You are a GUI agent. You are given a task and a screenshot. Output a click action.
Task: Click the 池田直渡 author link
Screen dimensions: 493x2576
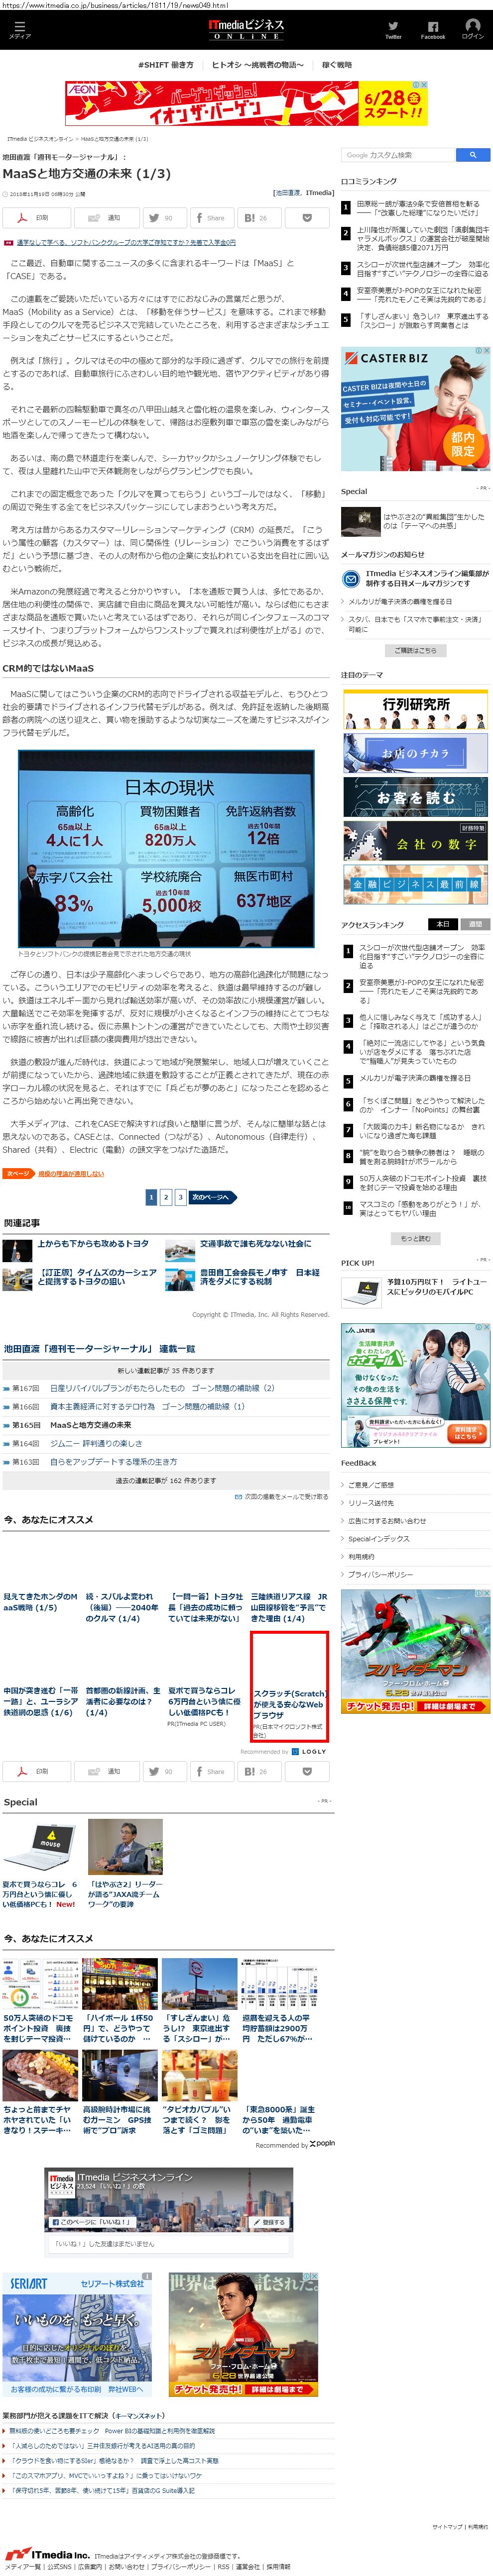[x=287, y=193]
